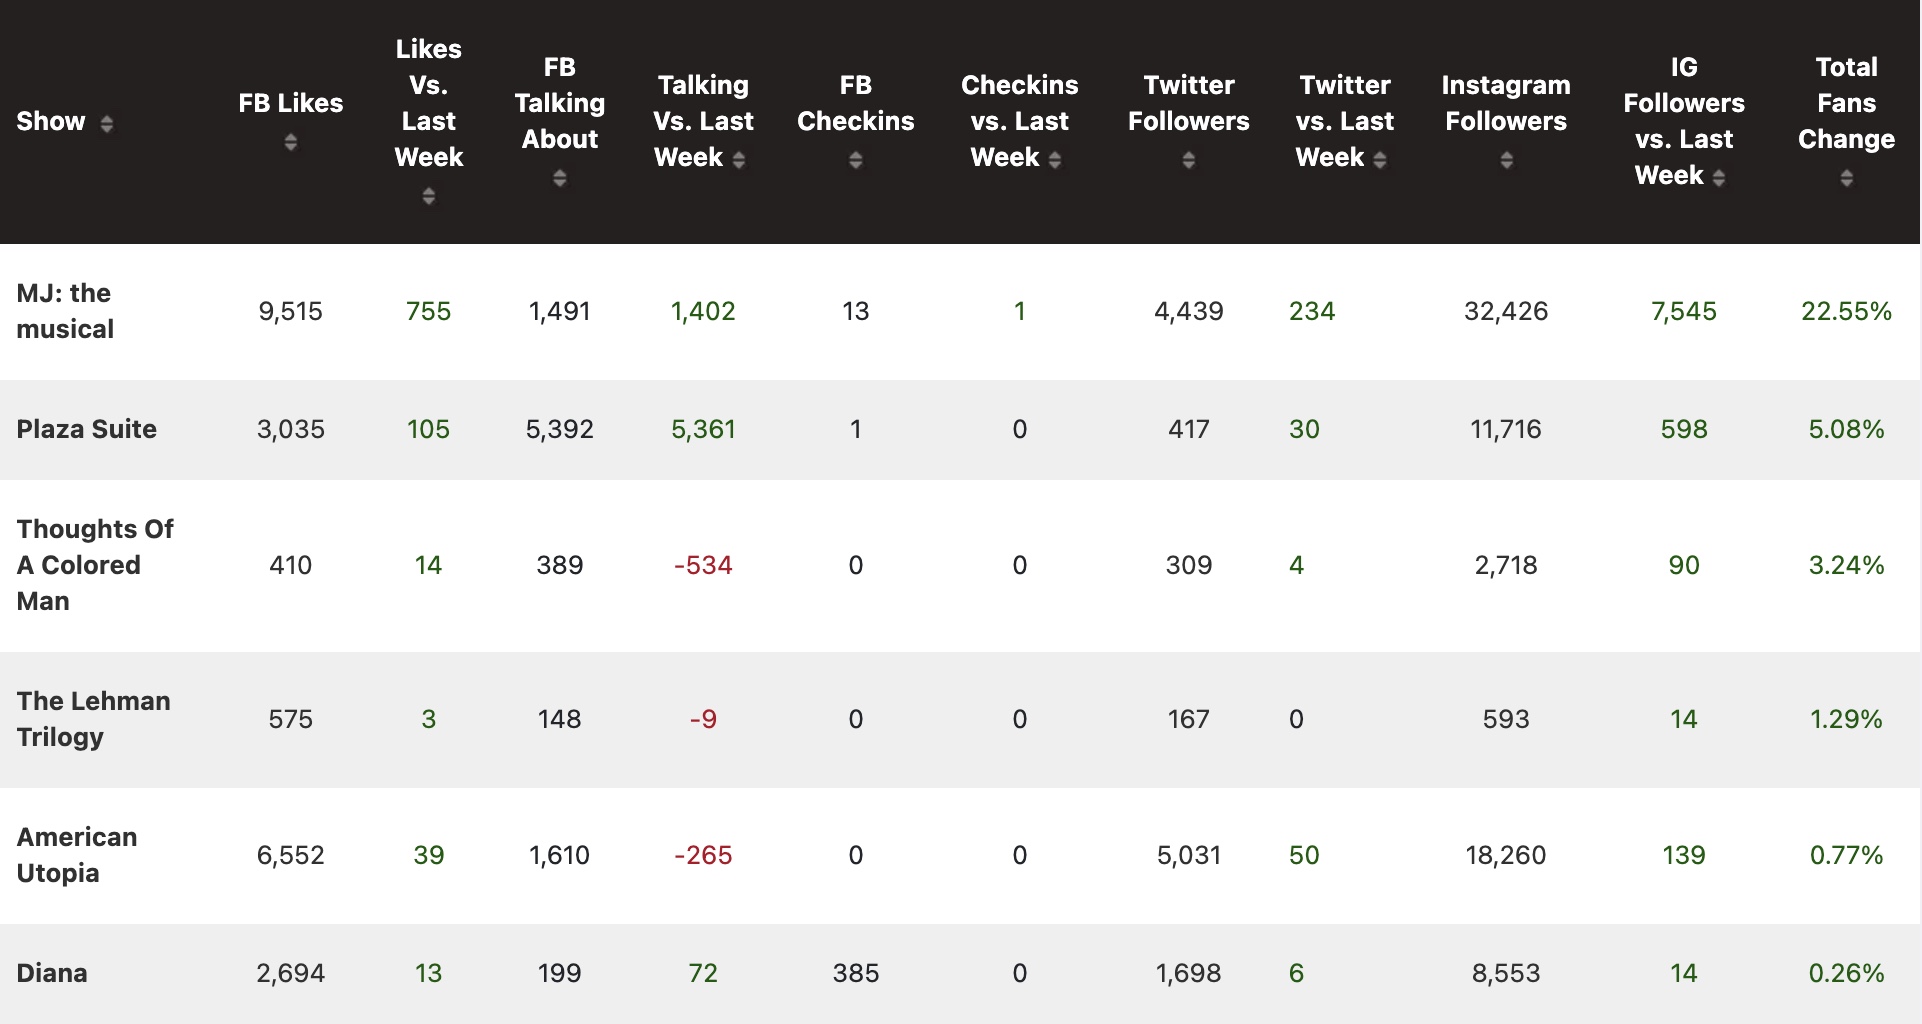1922x1024 pixels.
Task: Click the Show column header text
Action: pyautogui.click(x=51, y=121)
